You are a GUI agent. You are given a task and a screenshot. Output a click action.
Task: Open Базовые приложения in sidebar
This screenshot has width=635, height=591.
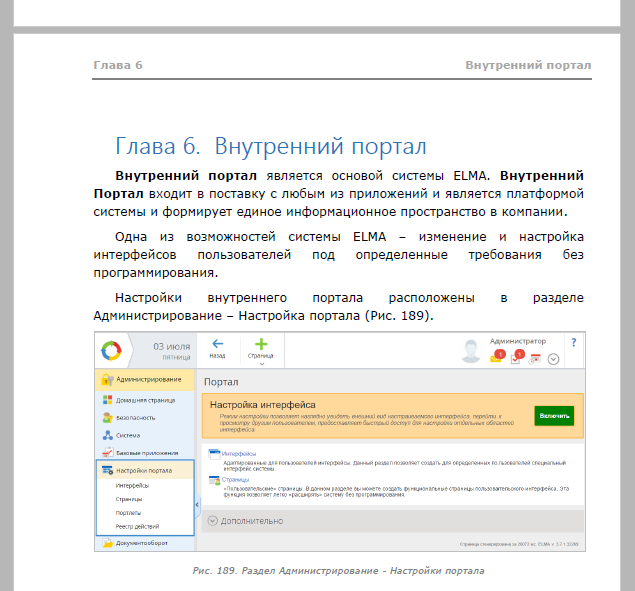(x=145, y=453)
